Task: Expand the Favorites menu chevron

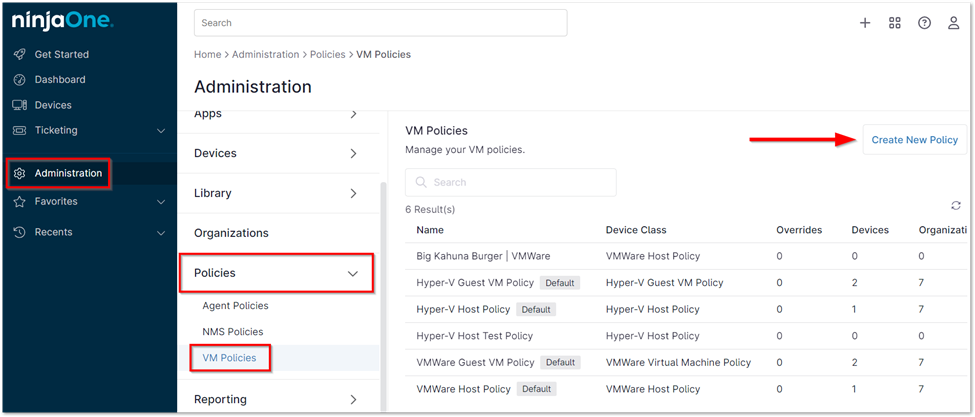Action: click(161, 202)
